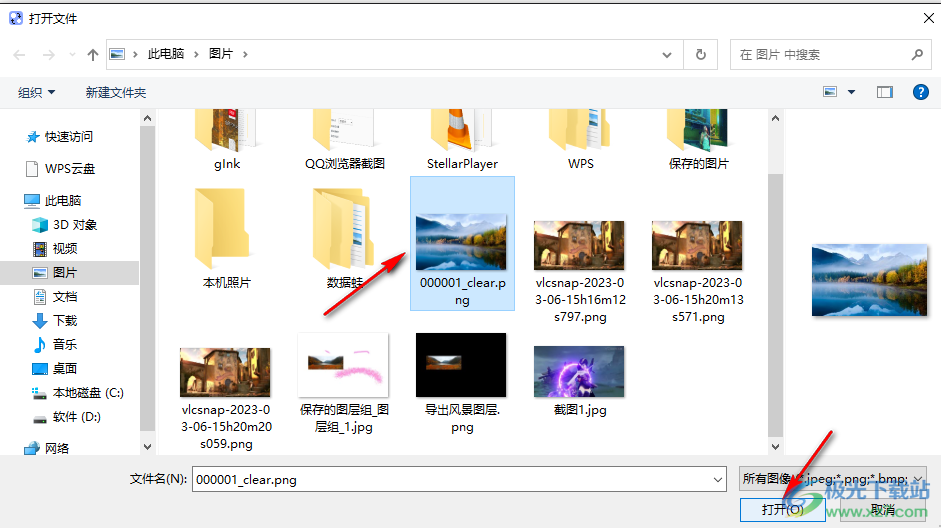
Task: Select the QQ浏览器截图 folder
Action: pos(344,140)
